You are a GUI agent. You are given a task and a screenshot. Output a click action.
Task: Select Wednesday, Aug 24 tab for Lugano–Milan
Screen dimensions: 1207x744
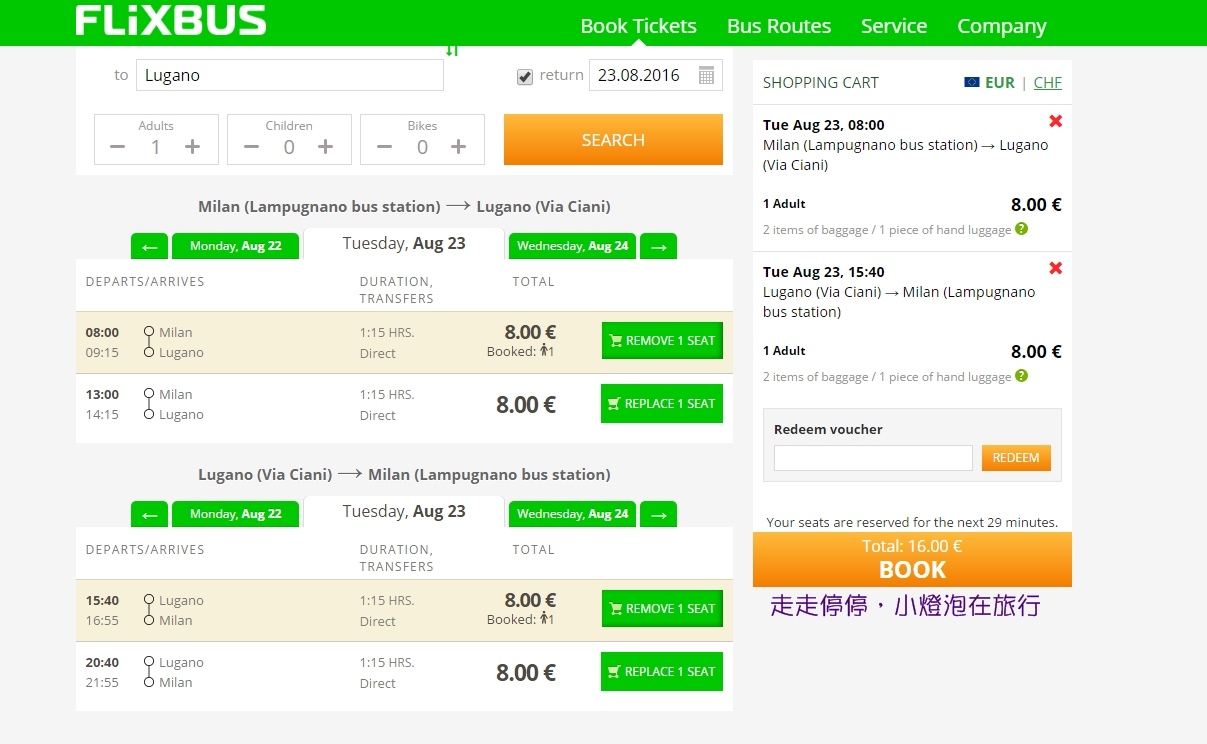click(572, 514)
